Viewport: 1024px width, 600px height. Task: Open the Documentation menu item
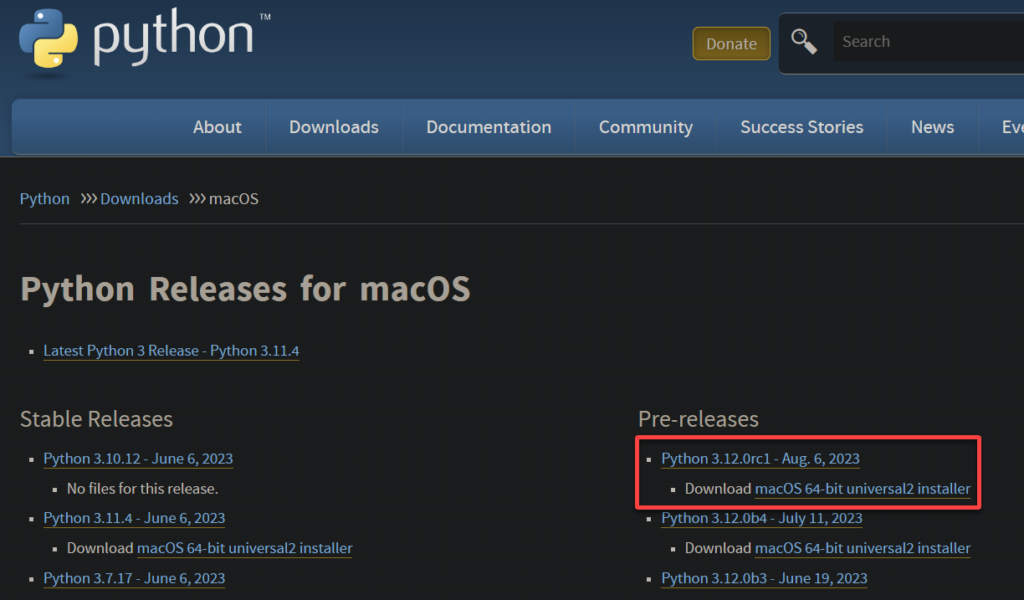coord(488,127)
